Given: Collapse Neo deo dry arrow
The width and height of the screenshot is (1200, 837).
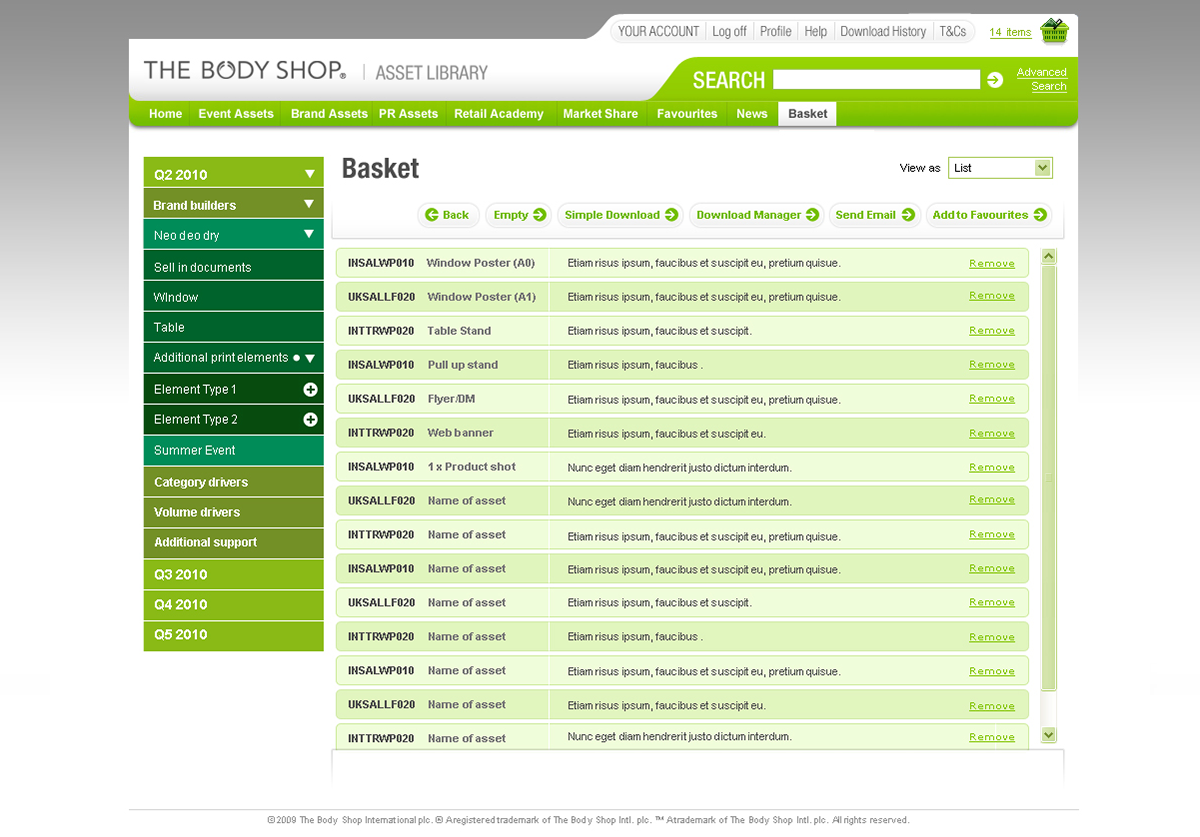Looking at the screenshot, I should 309,235.
